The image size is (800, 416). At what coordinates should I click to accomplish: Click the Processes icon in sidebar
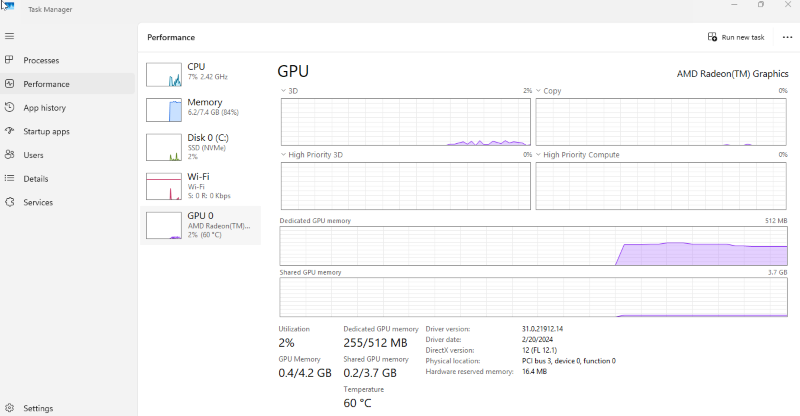(10, 60)
